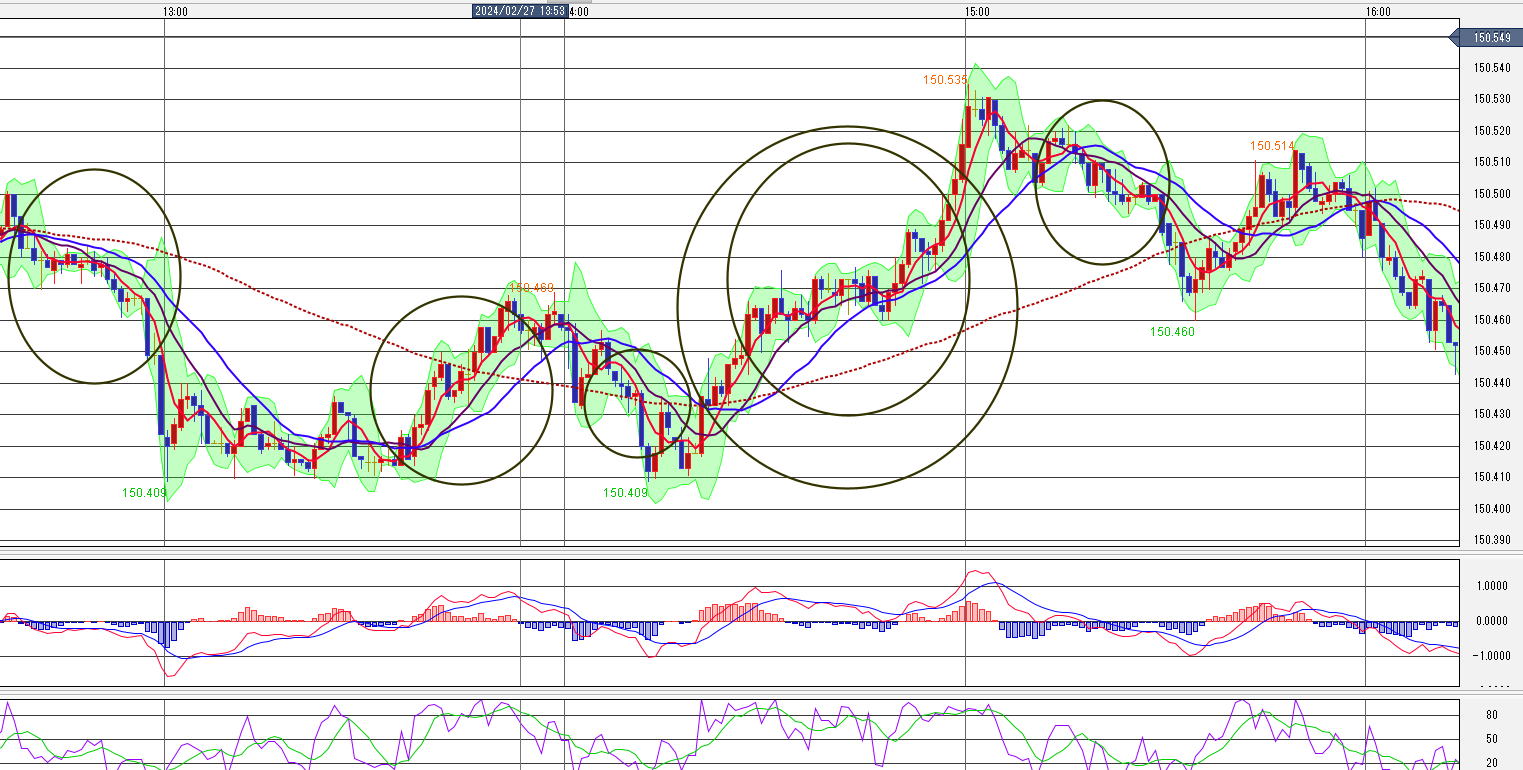Click the green 150.460 low price label
The width and height of the screenshot is (1523, 770).
click(x=1172, y=331)
